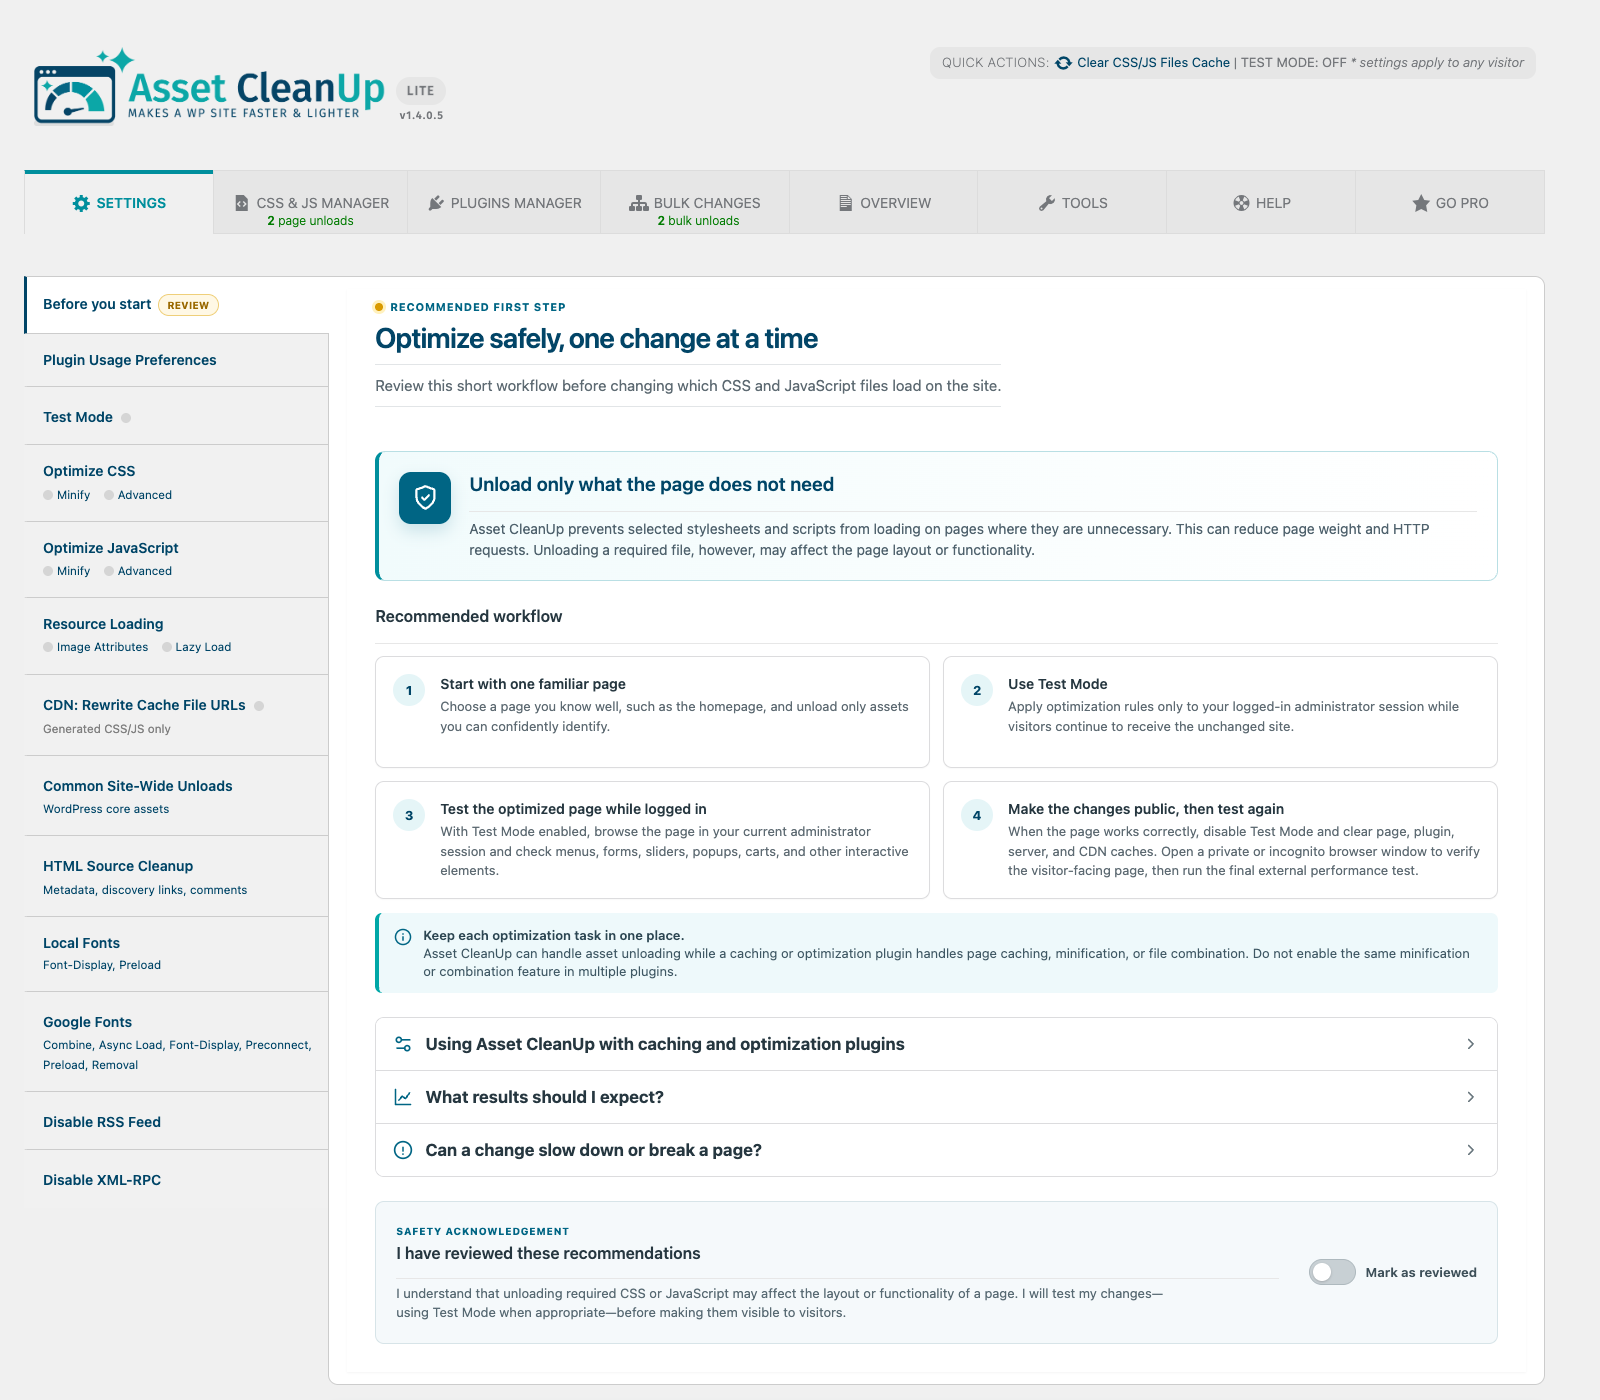
Task: Open Disable XML-RPC settings
Action: [x=176, y=1180]
